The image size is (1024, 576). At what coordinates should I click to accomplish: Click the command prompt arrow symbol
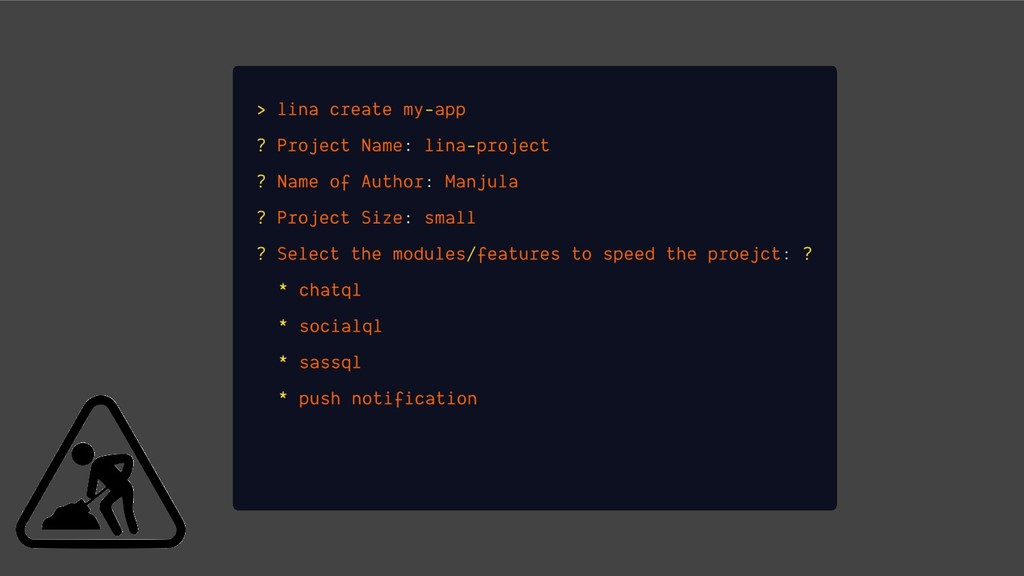pos(260,110)
